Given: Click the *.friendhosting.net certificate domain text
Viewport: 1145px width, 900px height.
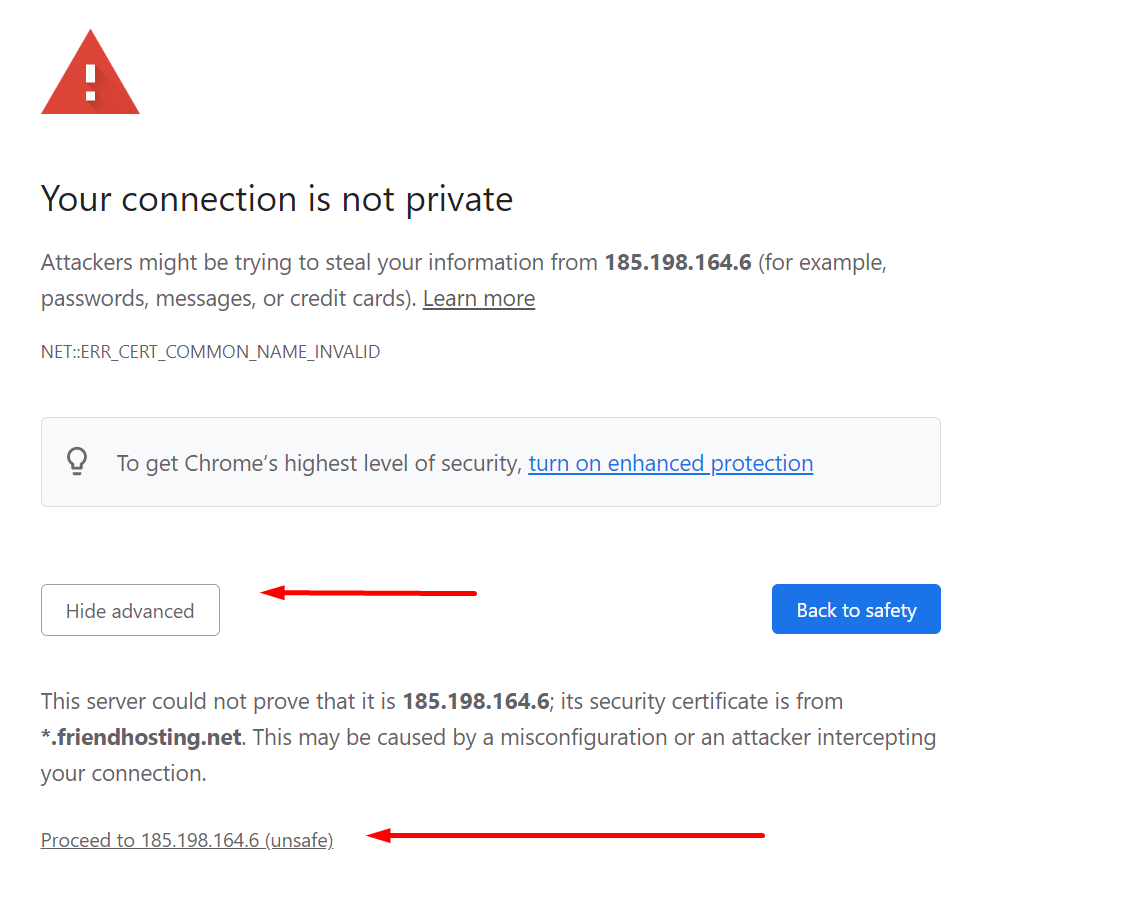Looking at the screenshot, I should click(141, 737).
